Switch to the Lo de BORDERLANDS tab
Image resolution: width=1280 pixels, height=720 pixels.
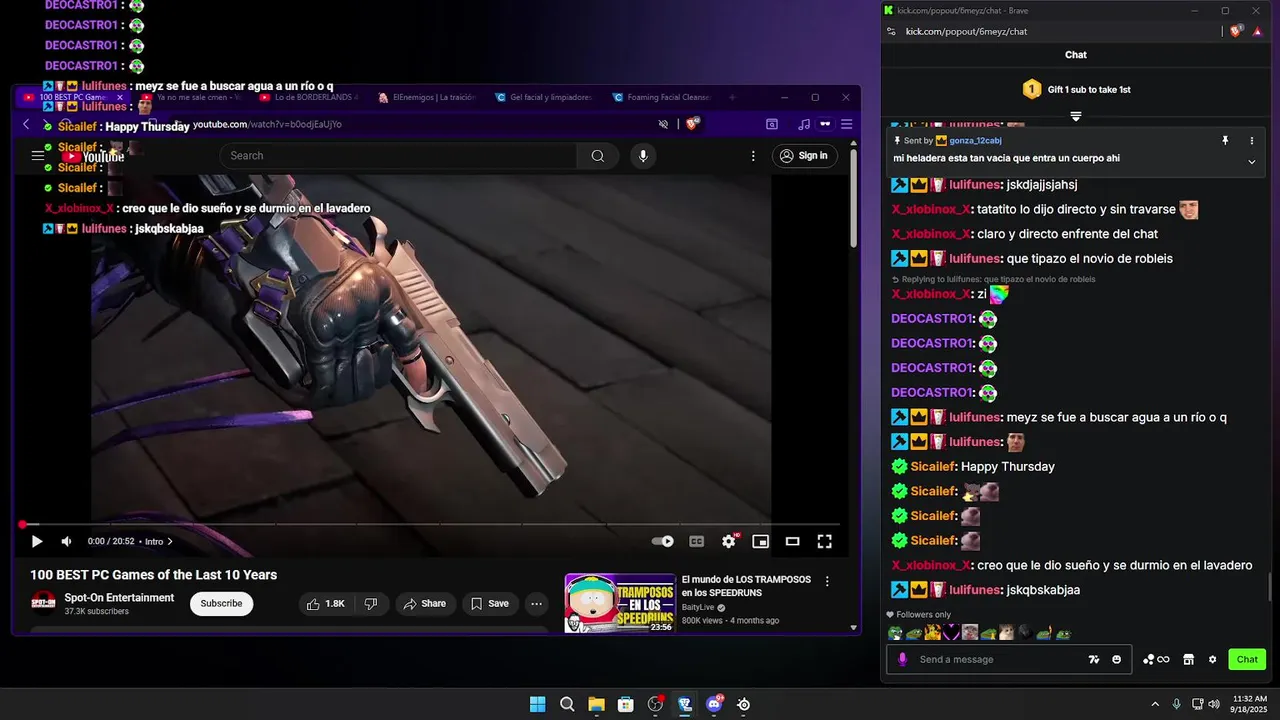pos(308,97)
